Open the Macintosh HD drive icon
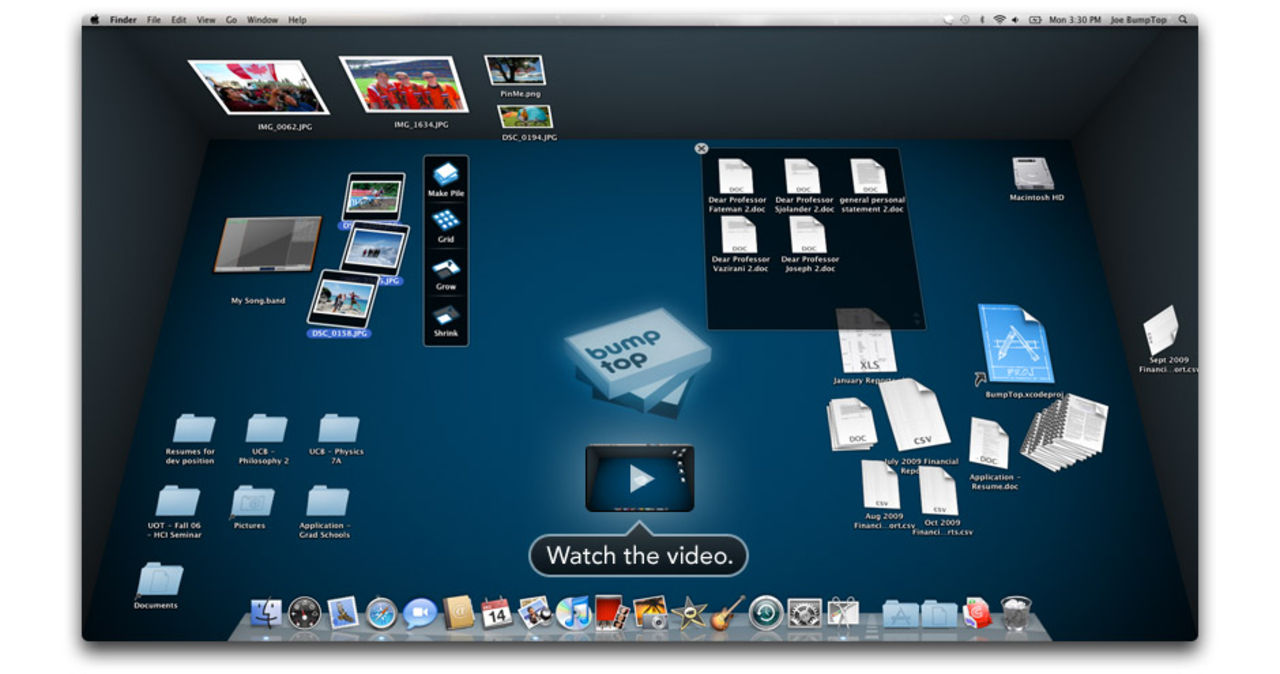1280x674 pixels. [1035, 174]
